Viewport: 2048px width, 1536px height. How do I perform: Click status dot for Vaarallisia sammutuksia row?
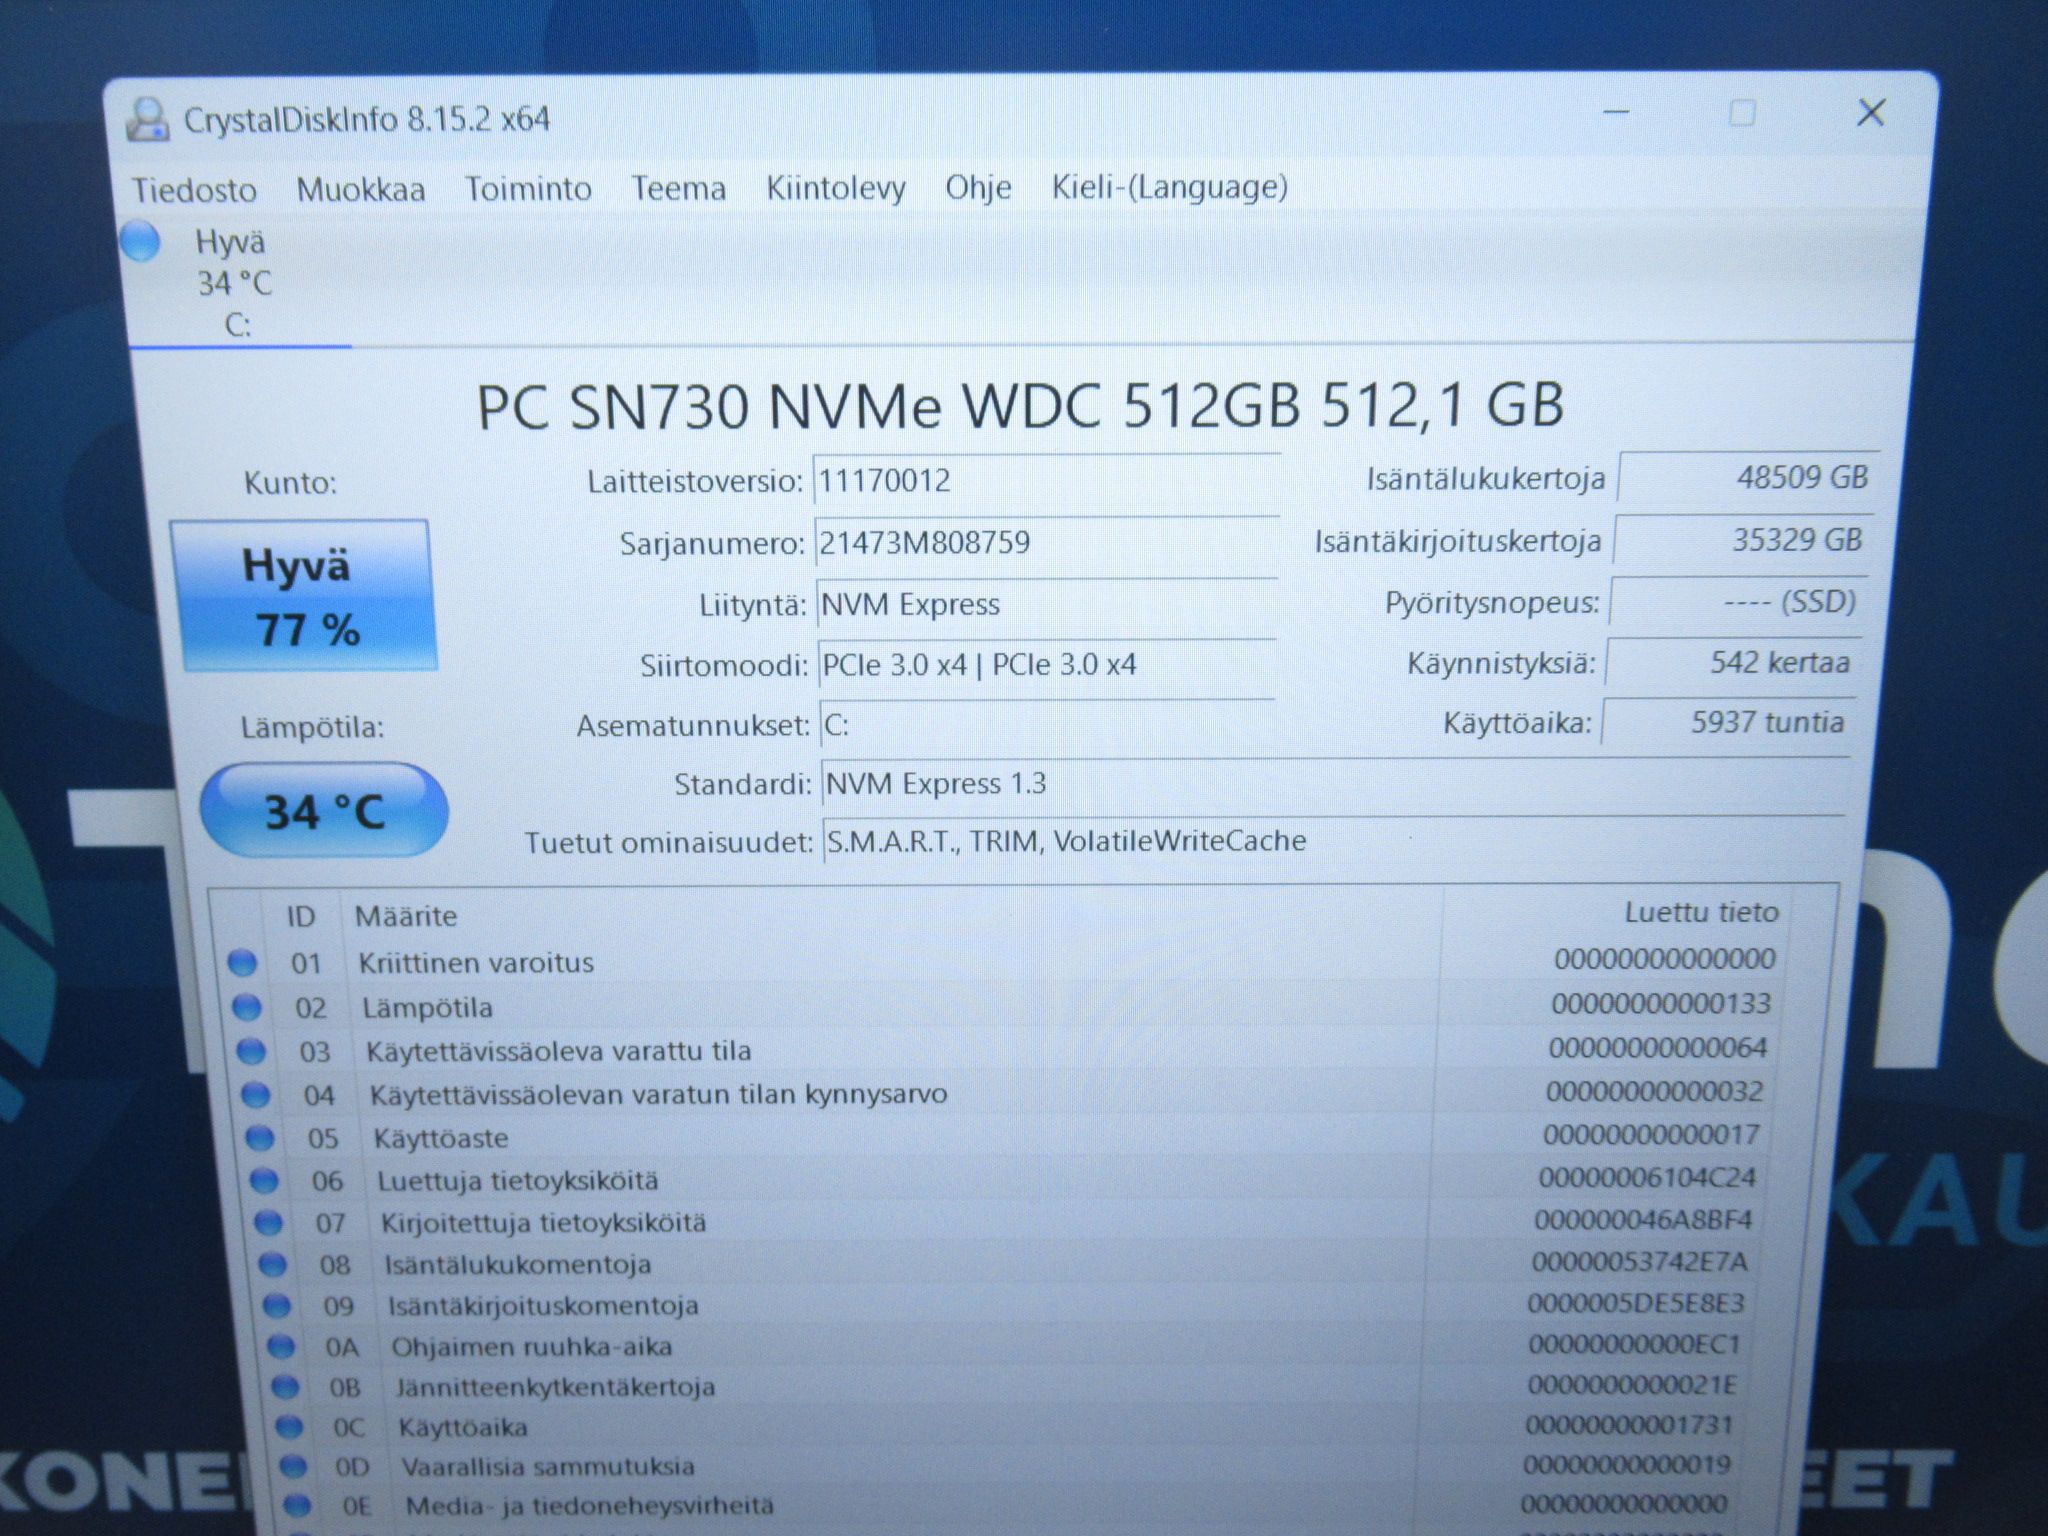(292, 1467)
